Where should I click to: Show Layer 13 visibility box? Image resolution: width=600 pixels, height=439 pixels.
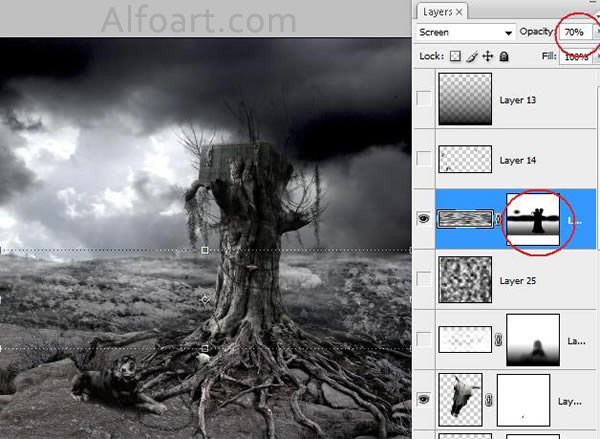[424, 98]
